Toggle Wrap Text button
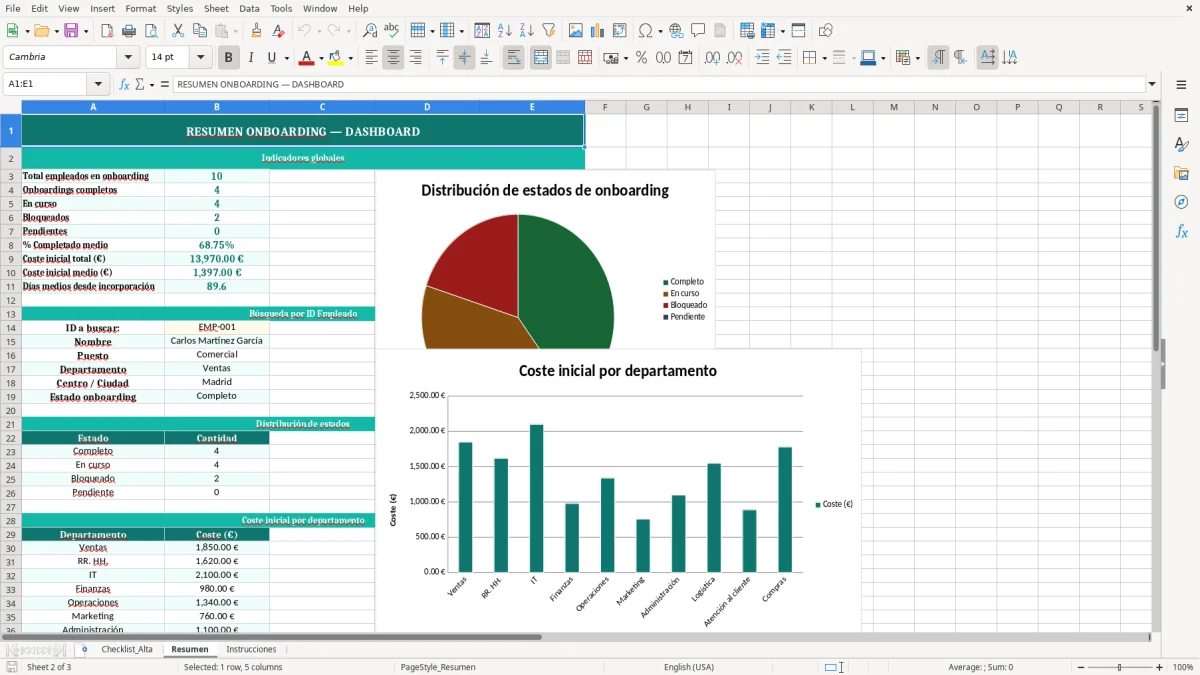The image size is (1200, 675). (x=513, y=58)
